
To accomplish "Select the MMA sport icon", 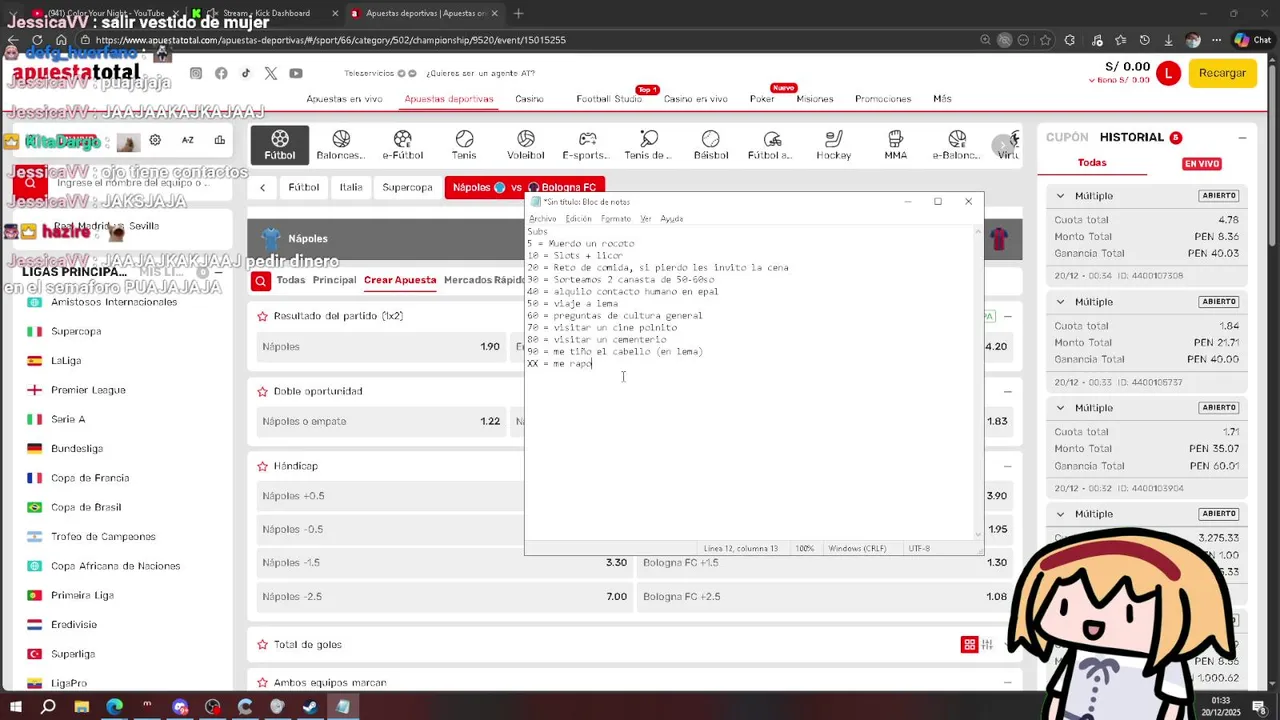I will (x=896, y=145).
